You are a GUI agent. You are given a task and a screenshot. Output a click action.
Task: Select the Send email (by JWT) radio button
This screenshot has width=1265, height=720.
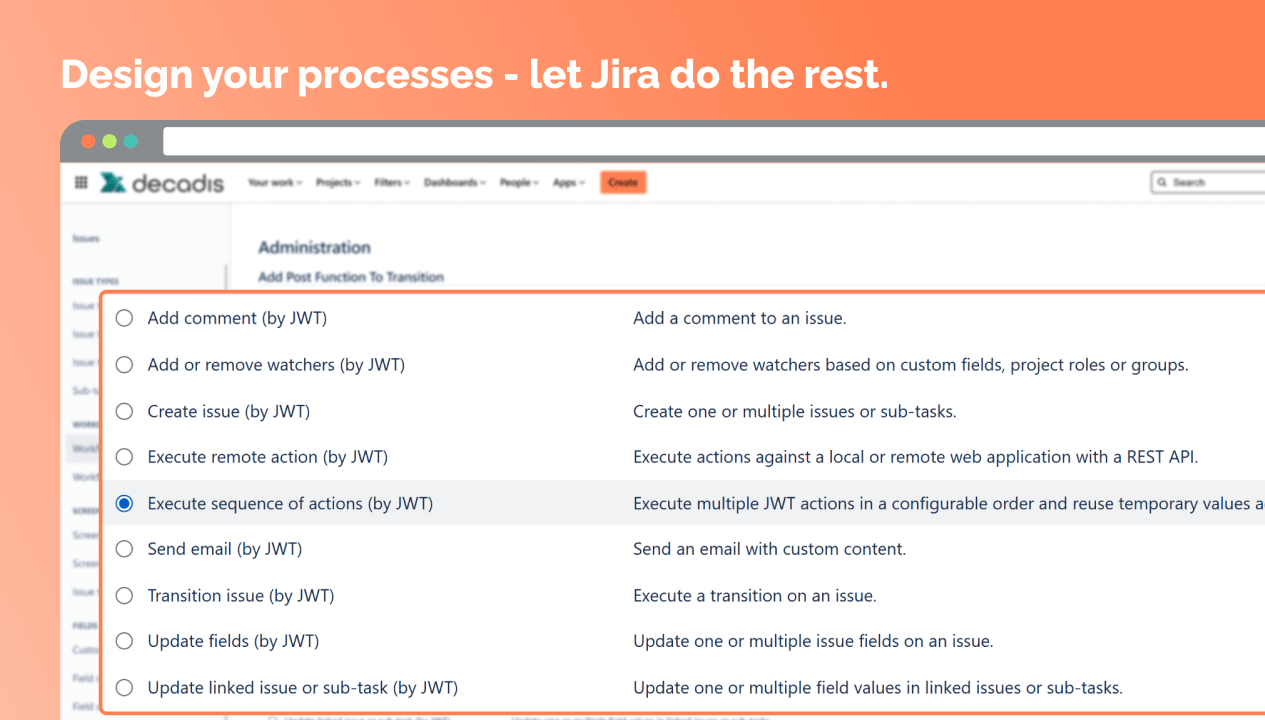pyautogui.click(x=124, y=549)
